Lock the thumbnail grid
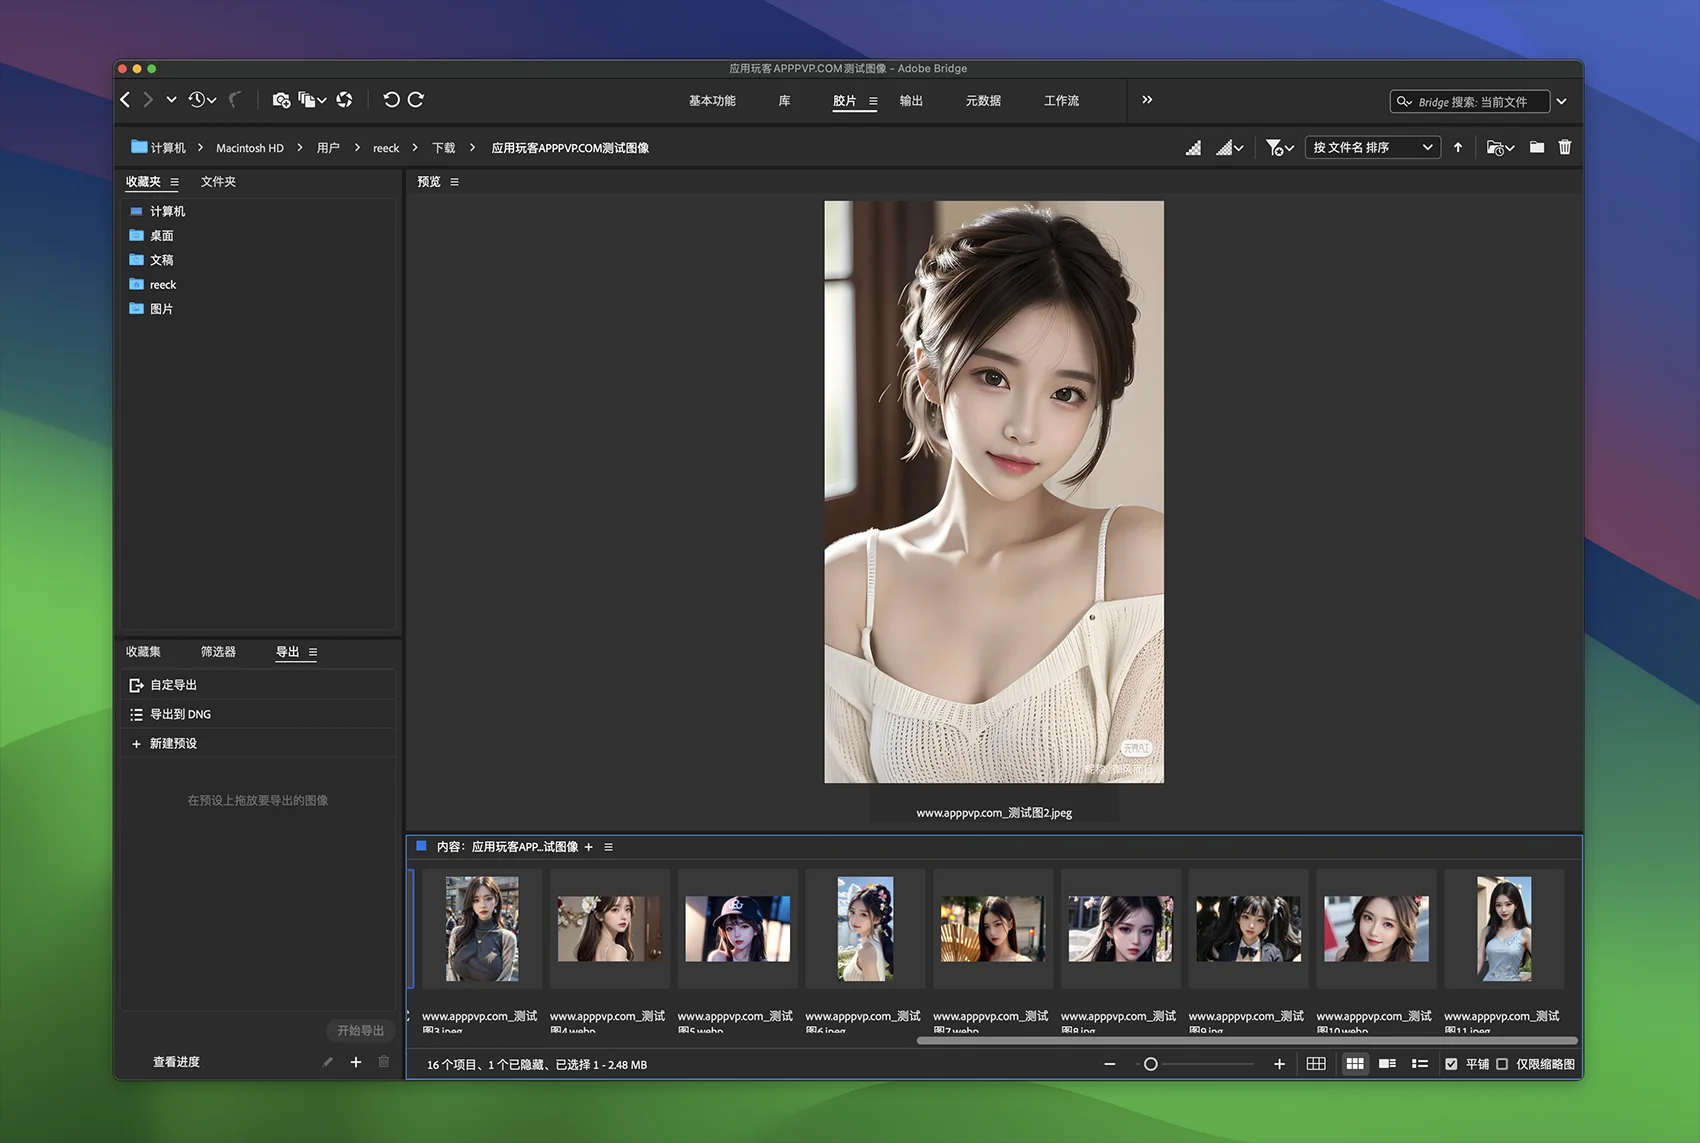 [1316, 1064]
